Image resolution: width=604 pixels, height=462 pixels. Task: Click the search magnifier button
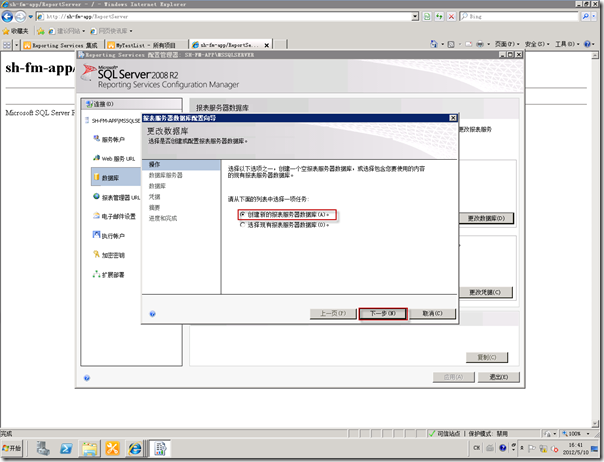pos(586,17)
